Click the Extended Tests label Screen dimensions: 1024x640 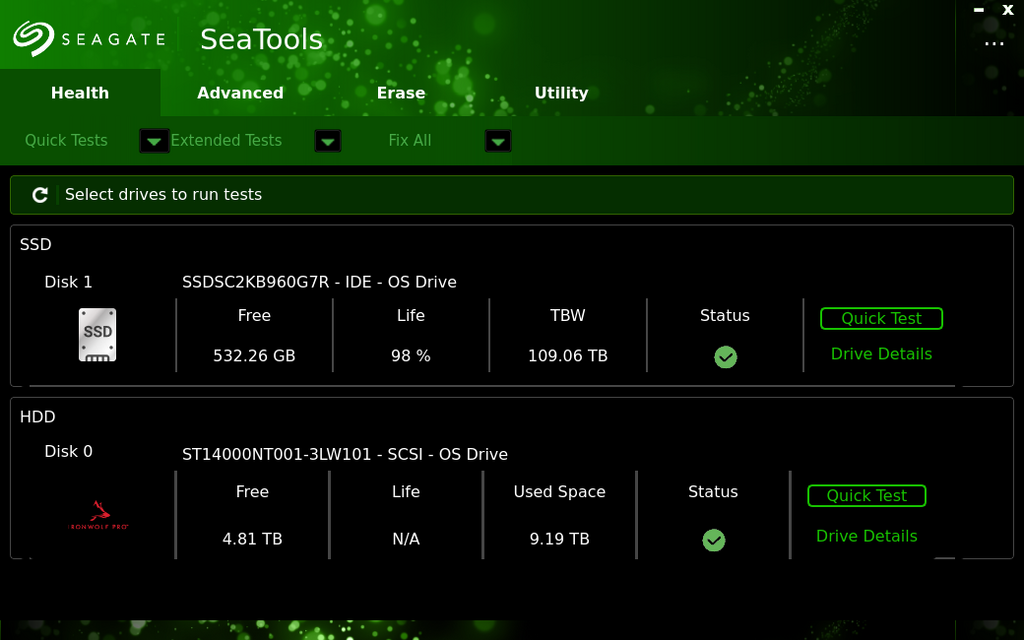226,140
